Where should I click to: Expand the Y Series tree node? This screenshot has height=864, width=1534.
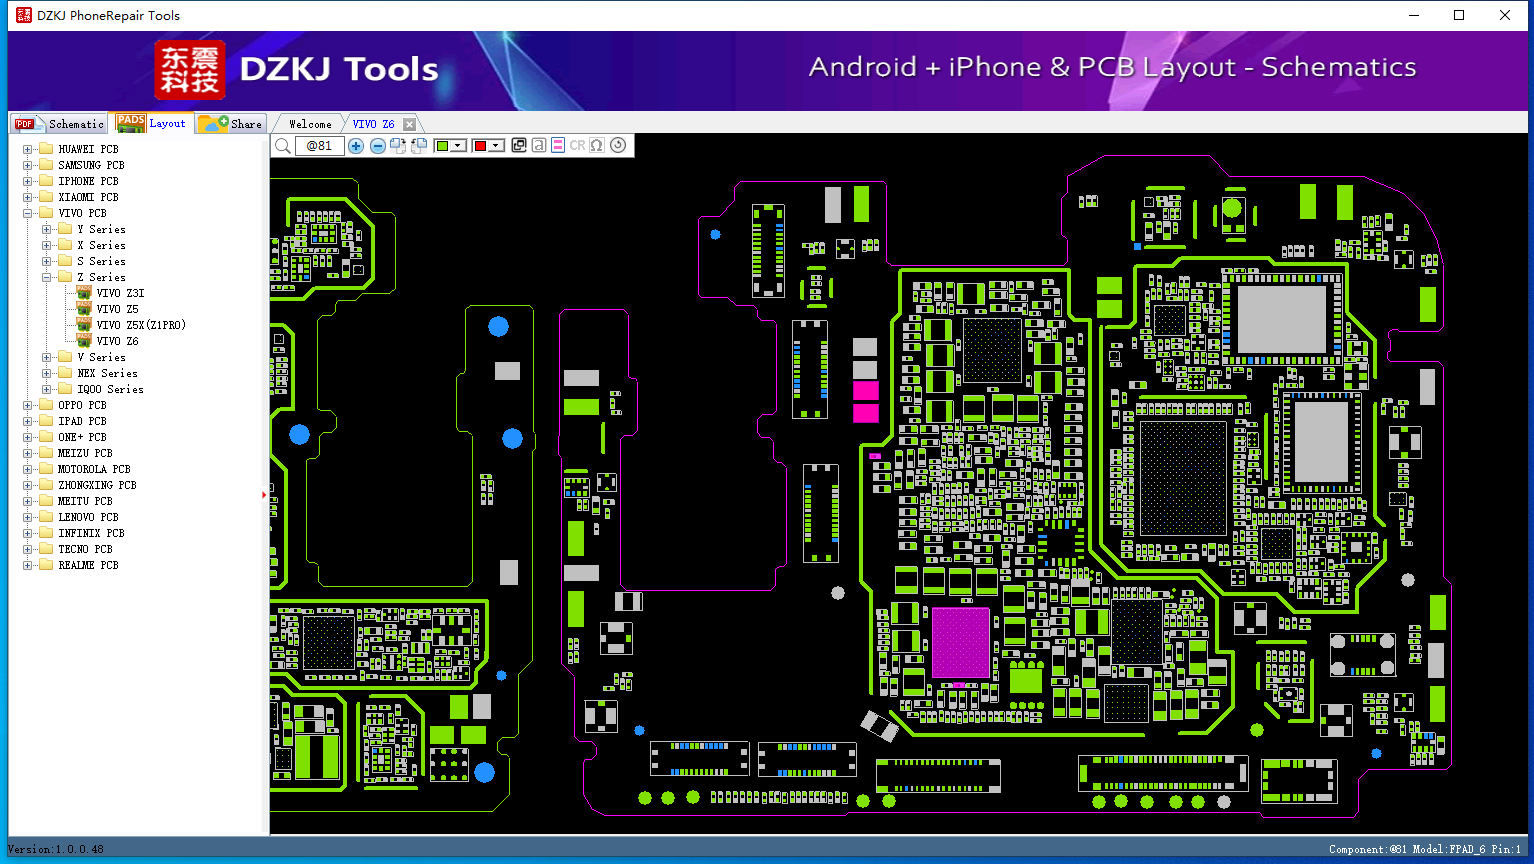(47, 229)
